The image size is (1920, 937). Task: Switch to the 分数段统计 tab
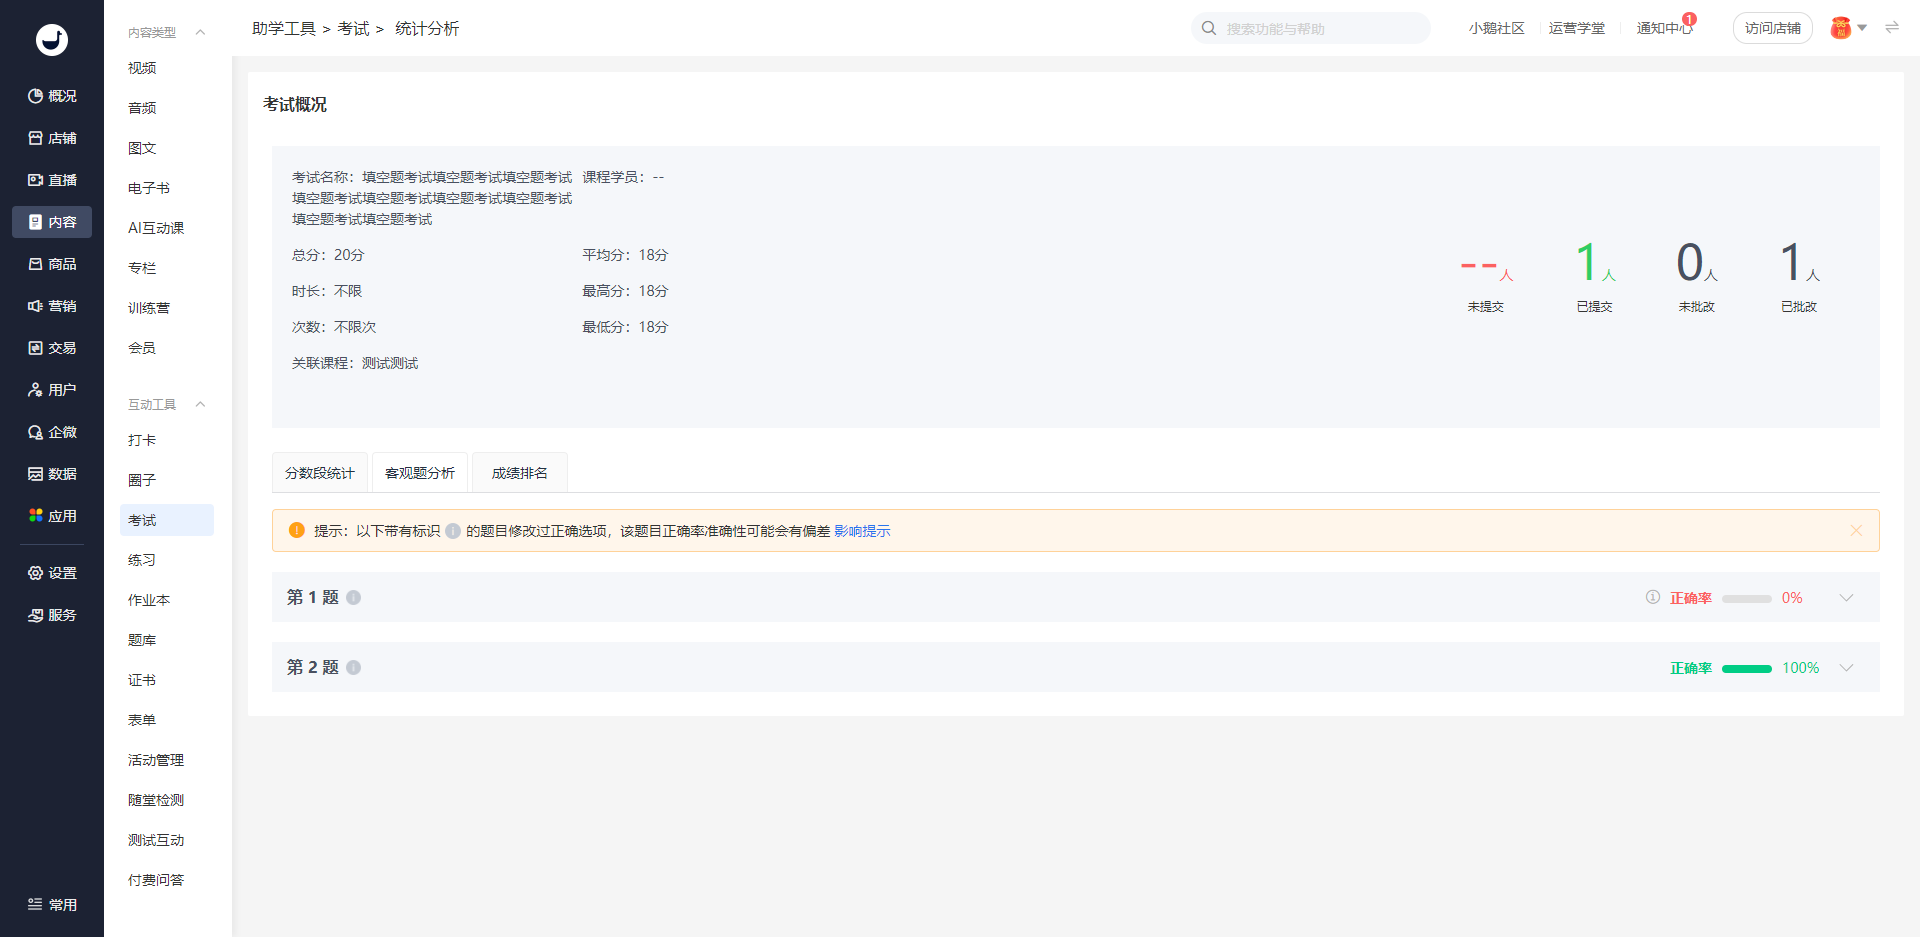(x=320, y=473)
